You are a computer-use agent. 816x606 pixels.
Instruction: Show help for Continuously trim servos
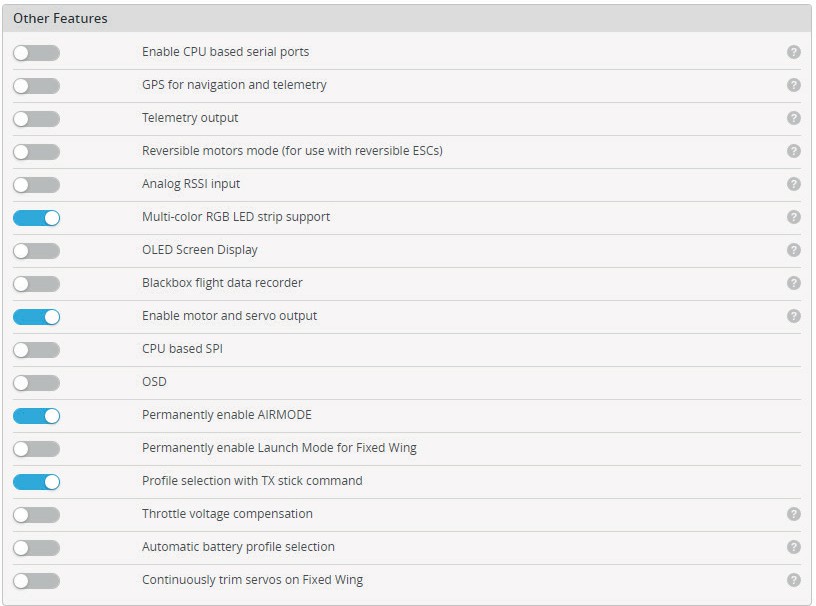(x=794, y=580)
